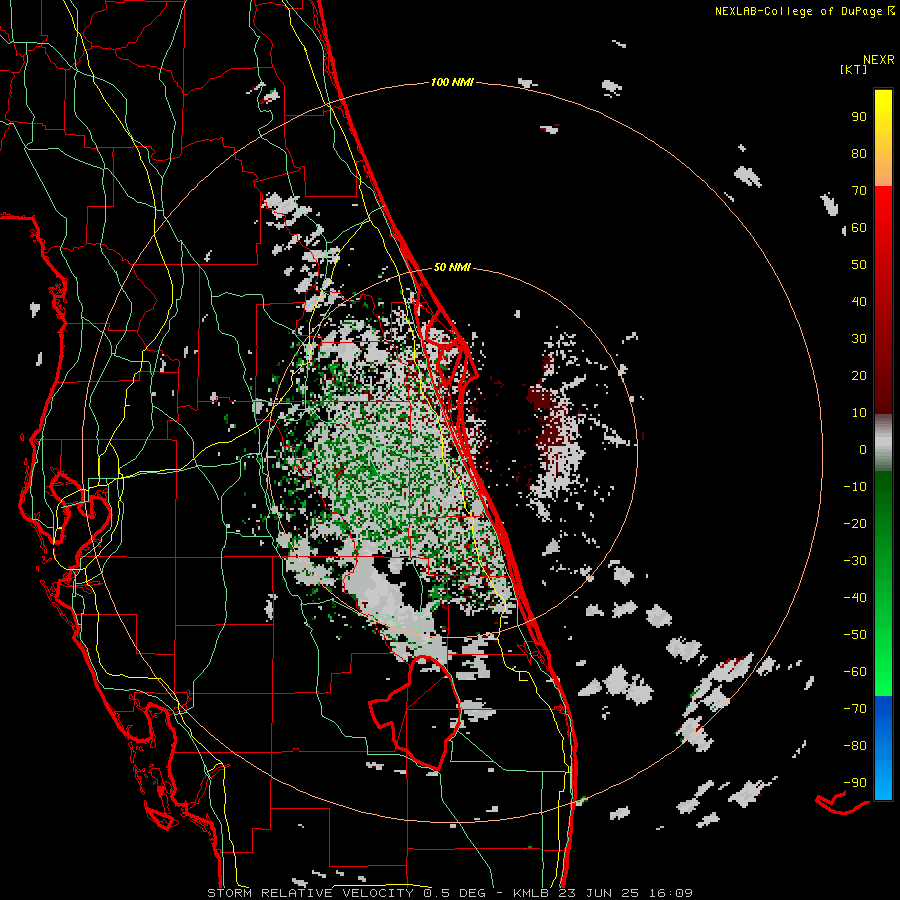Click the 50 value on the velocity scale

[x=859, y=265]
